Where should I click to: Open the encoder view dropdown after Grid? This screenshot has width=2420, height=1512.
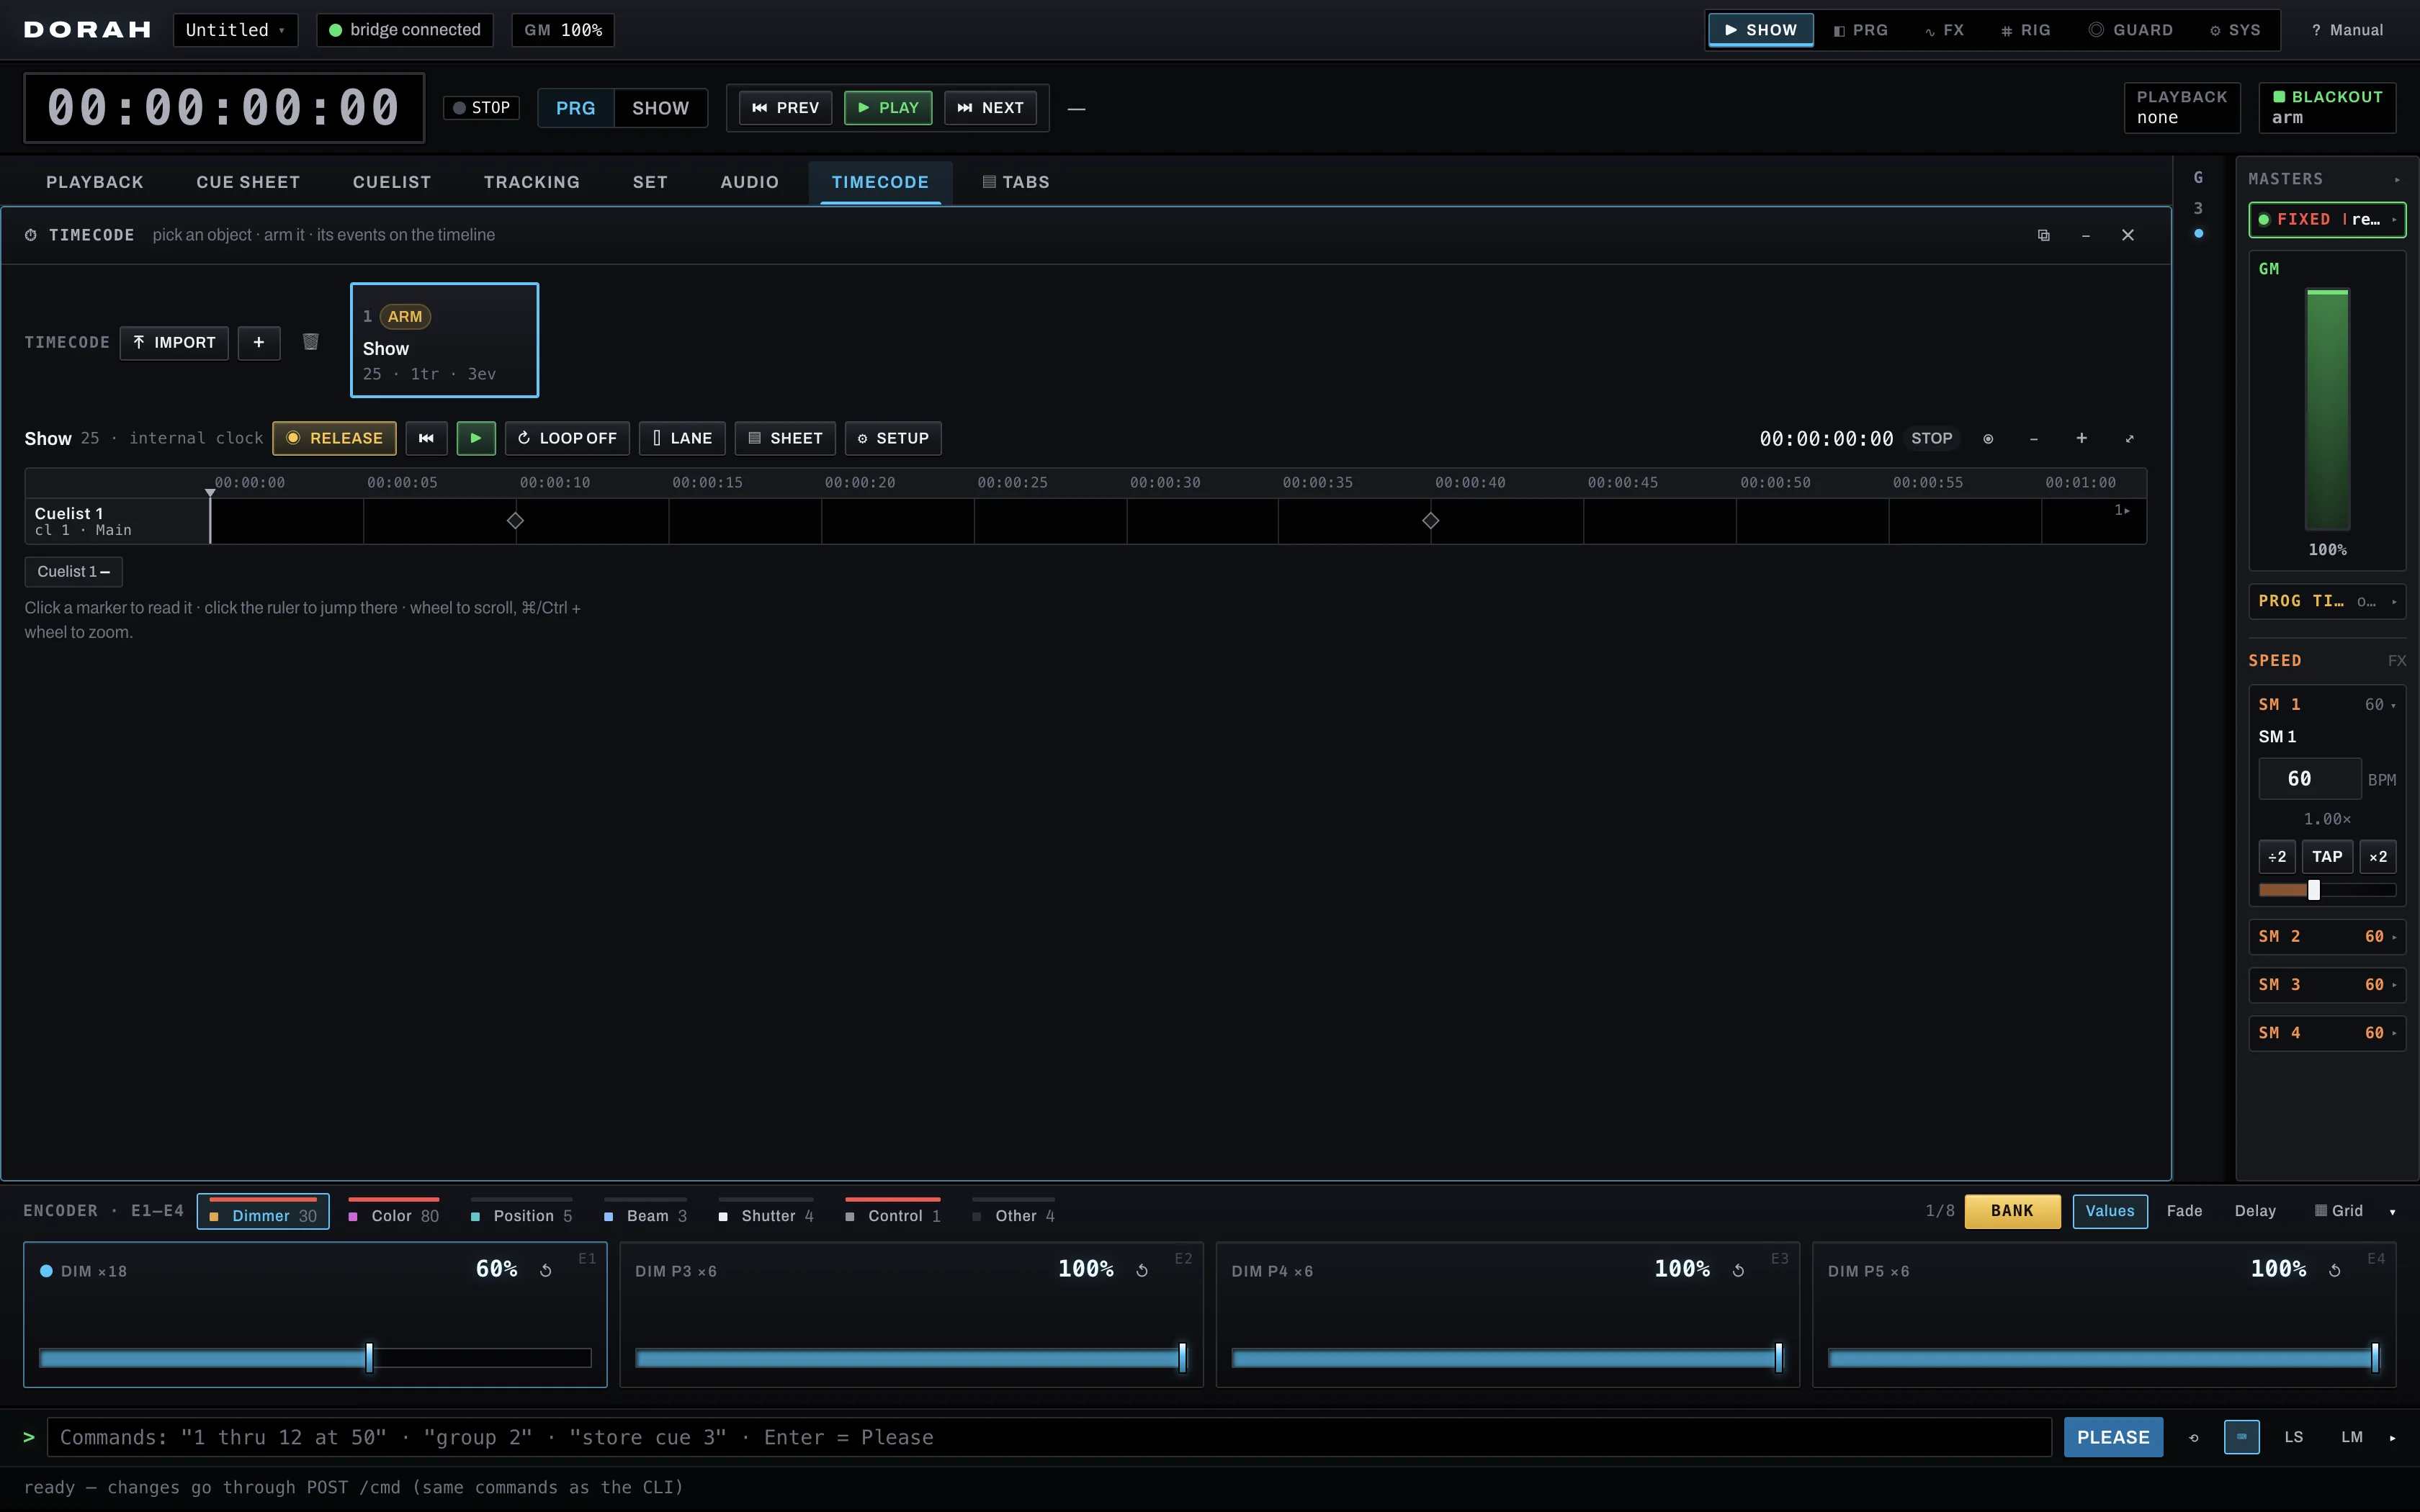2392,1212
